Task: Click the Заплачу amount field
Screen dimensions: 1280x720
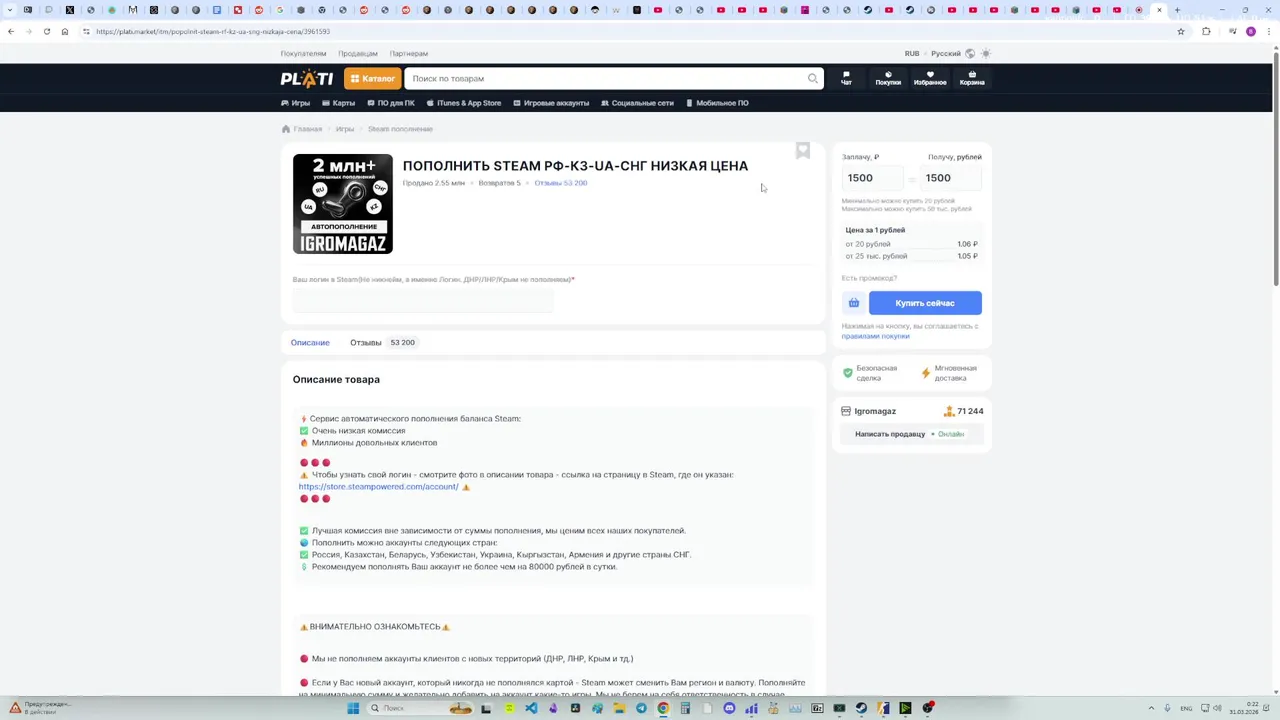Action: 873,178
